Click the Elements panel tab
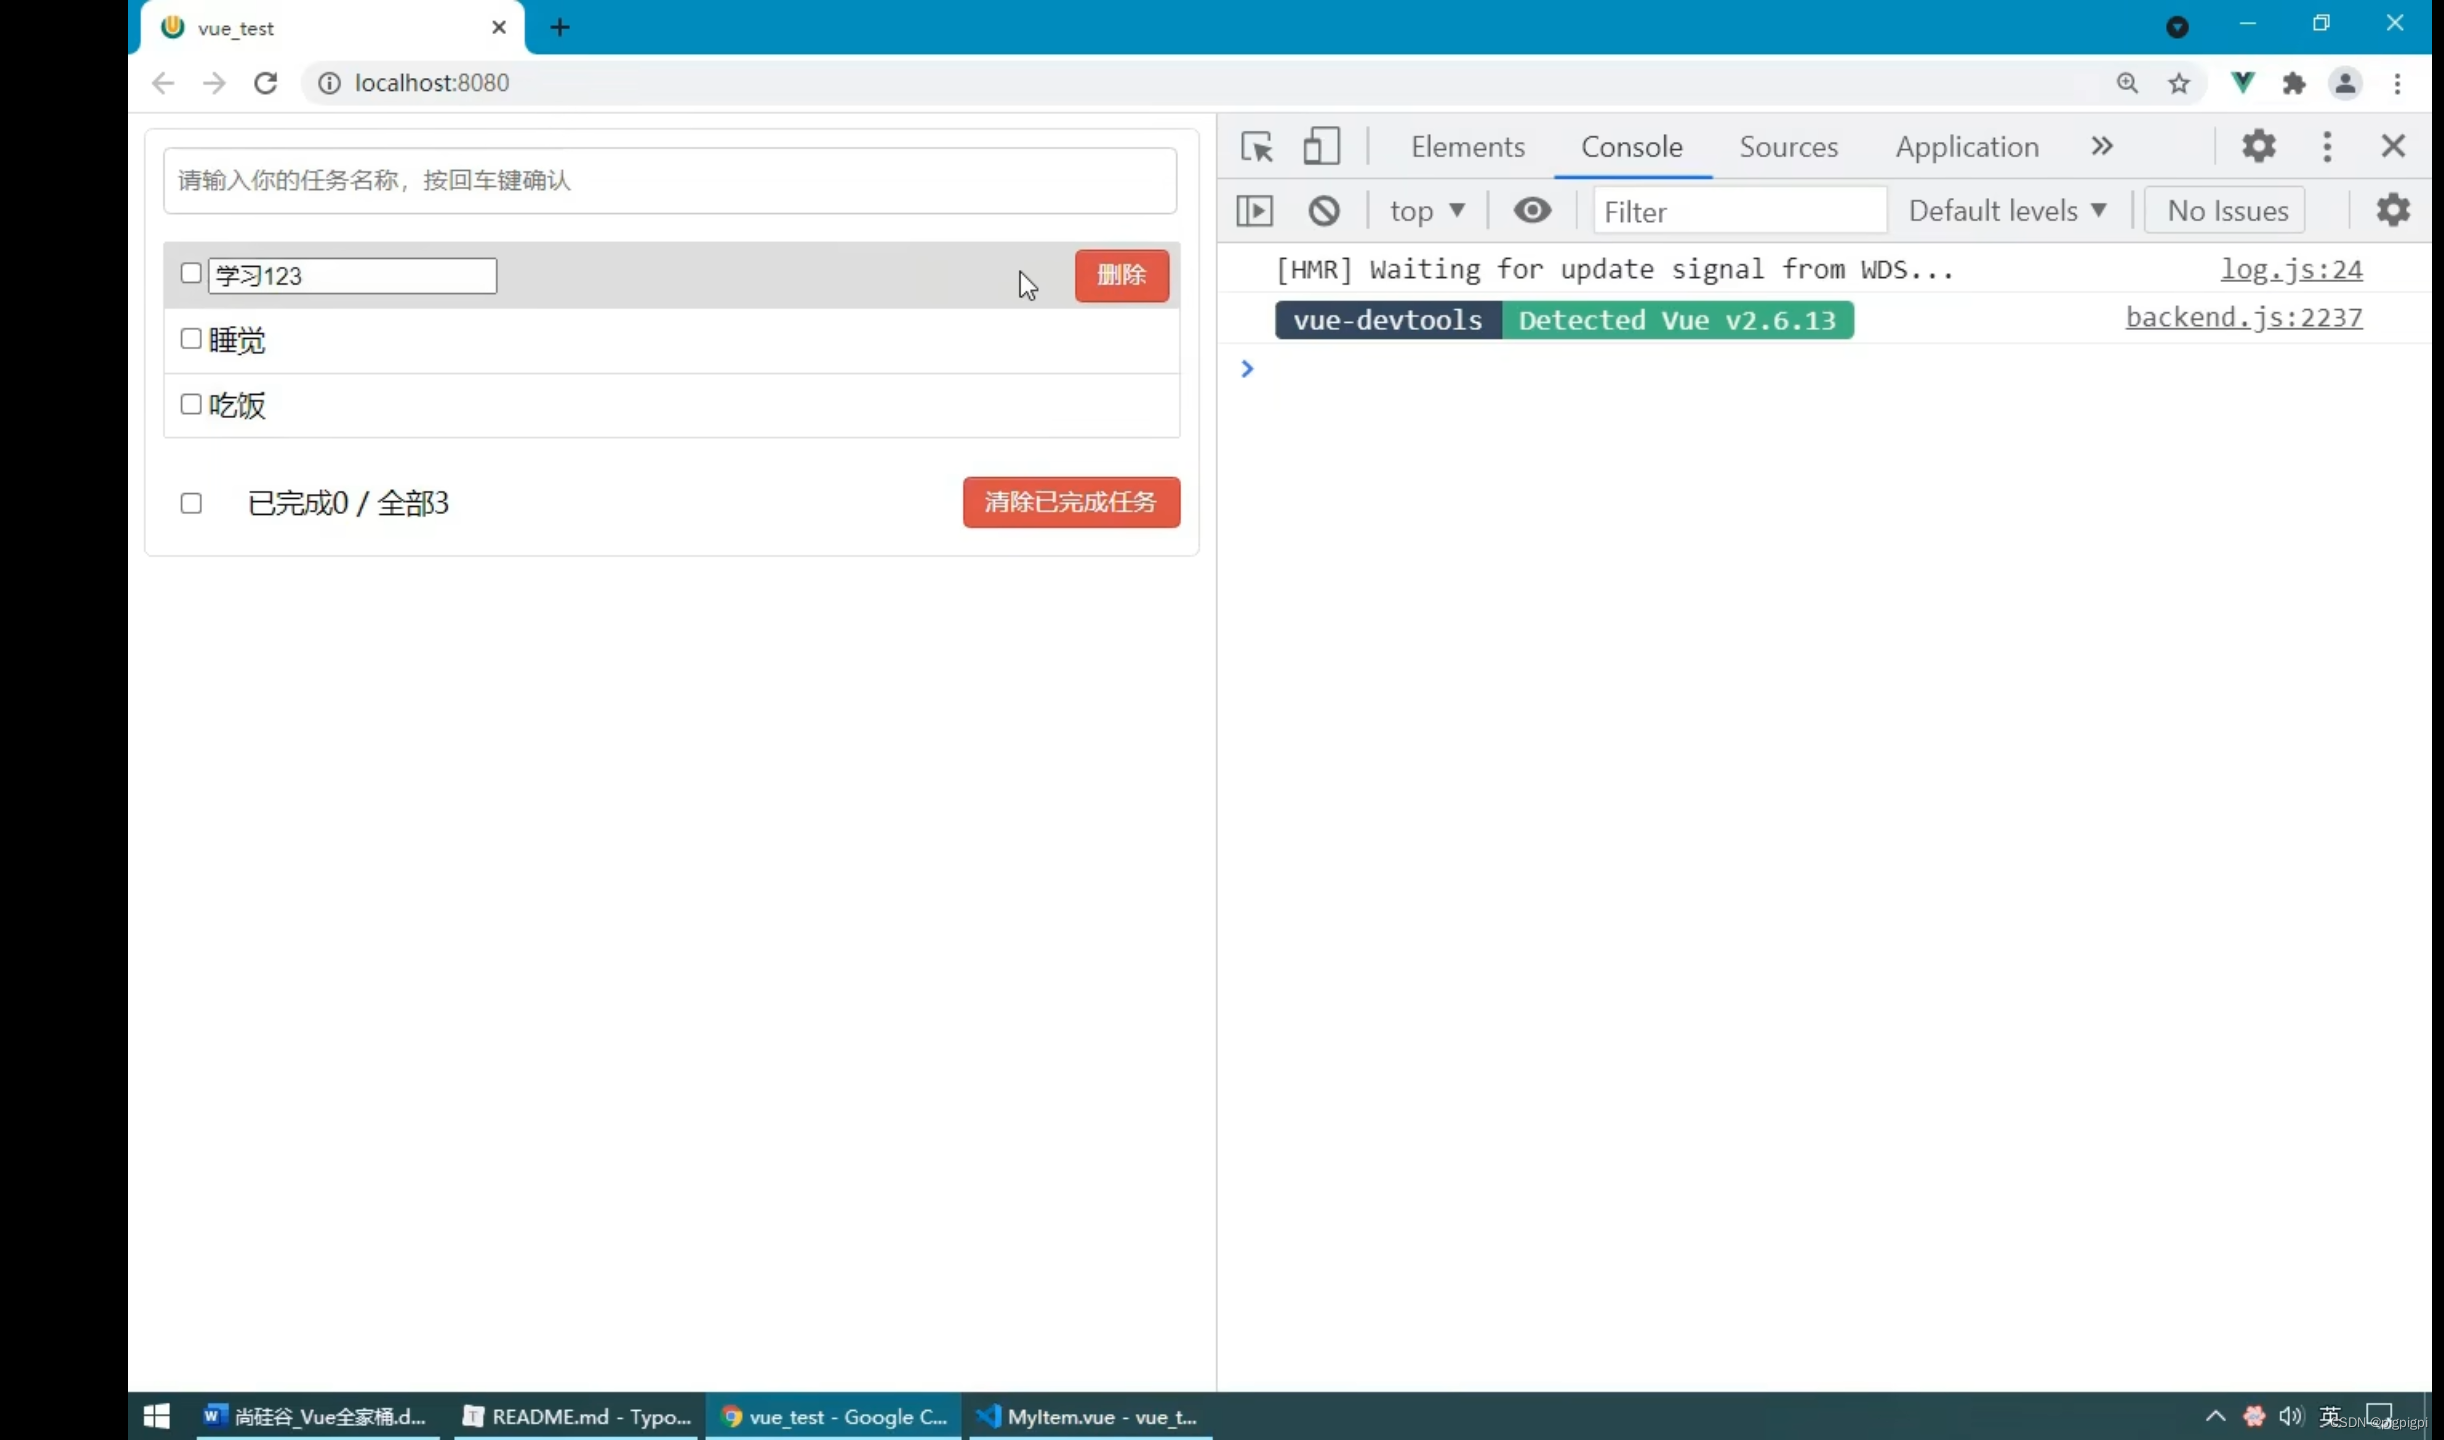 (1467, 146)
